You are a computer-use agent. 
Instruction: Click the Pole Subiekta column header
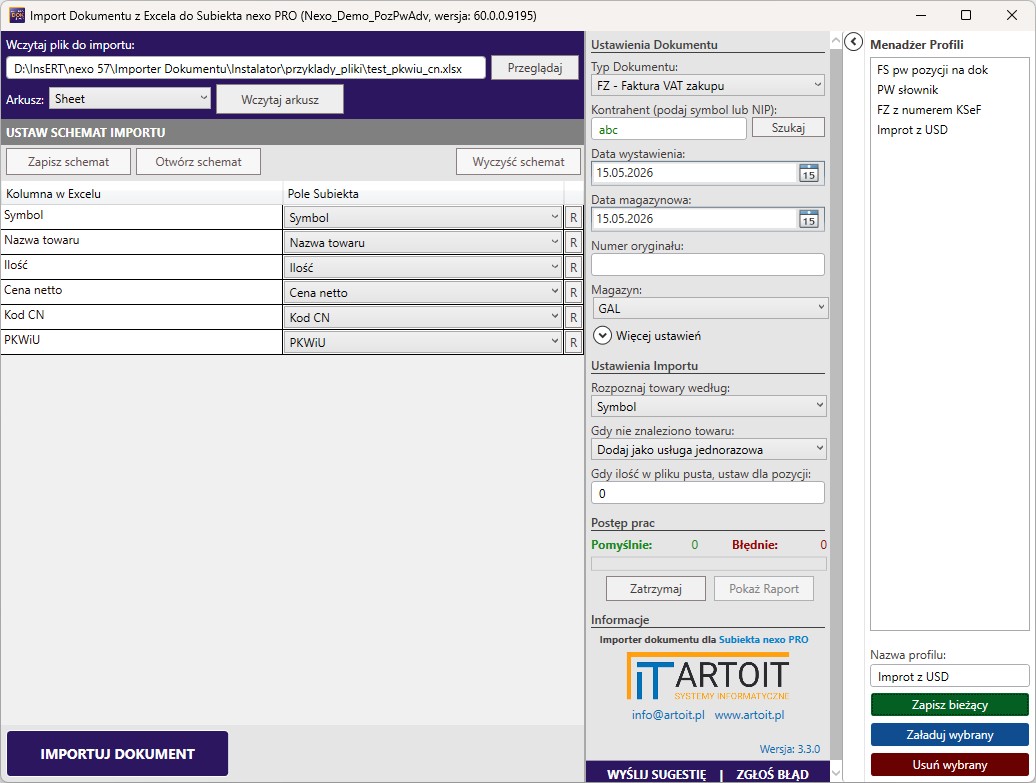point(423,194)
